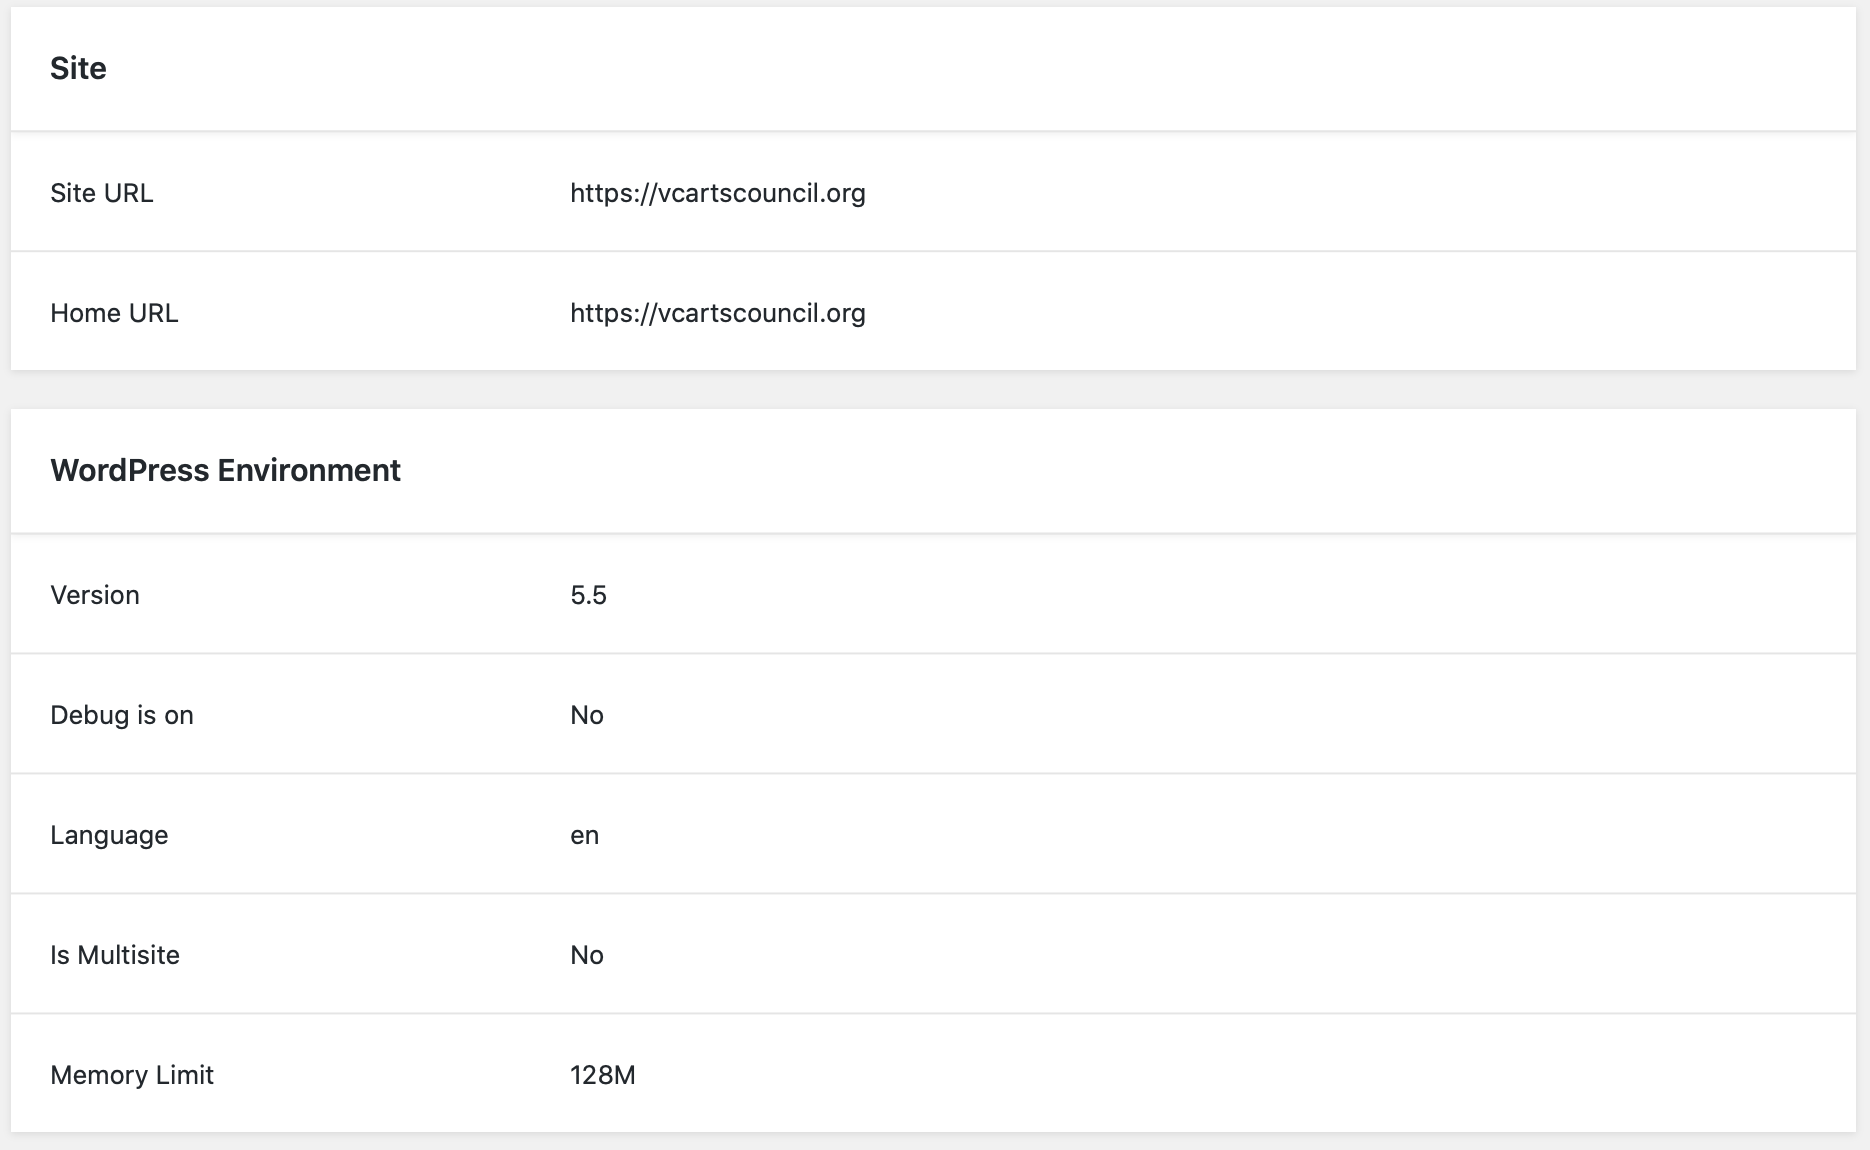This screenshot has width=1870, height=1150.
Task: Click the Home URL row in Site panel
Action: tap(933, 311)
